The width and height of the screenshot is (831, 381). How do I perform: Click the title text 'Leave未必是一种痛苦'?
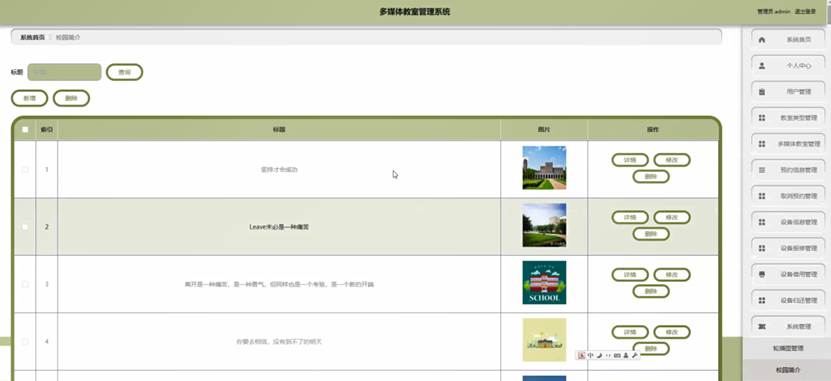click(279, 227)
